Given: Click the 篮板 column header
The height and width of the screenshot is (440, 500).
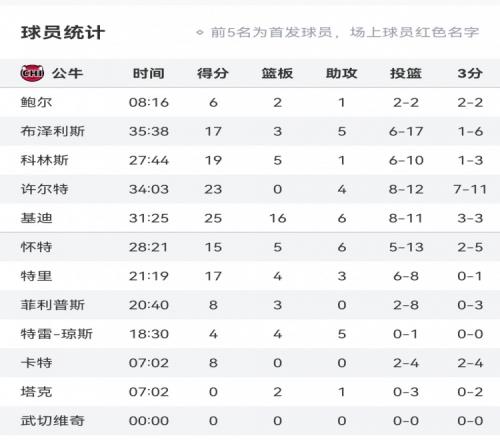Looking at the screenshot, I should point(277,73).
